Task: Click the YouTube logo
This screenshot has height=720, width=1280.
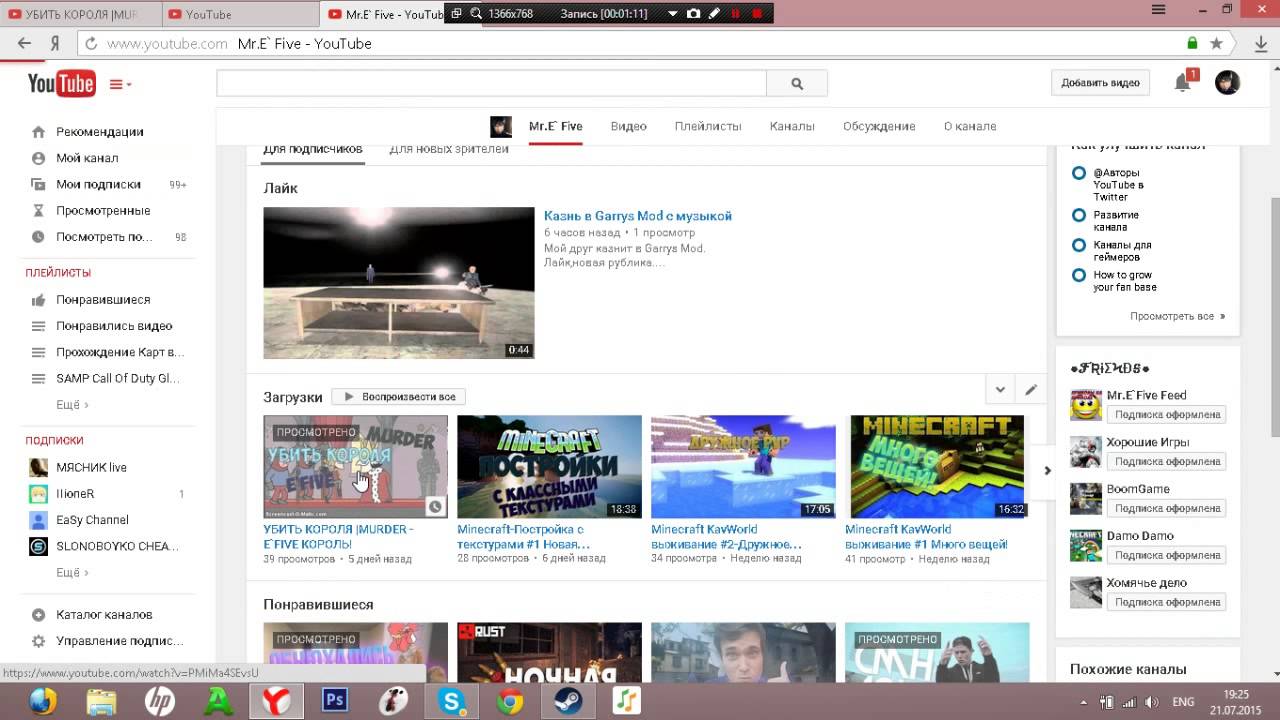Action: coord(61,84)
